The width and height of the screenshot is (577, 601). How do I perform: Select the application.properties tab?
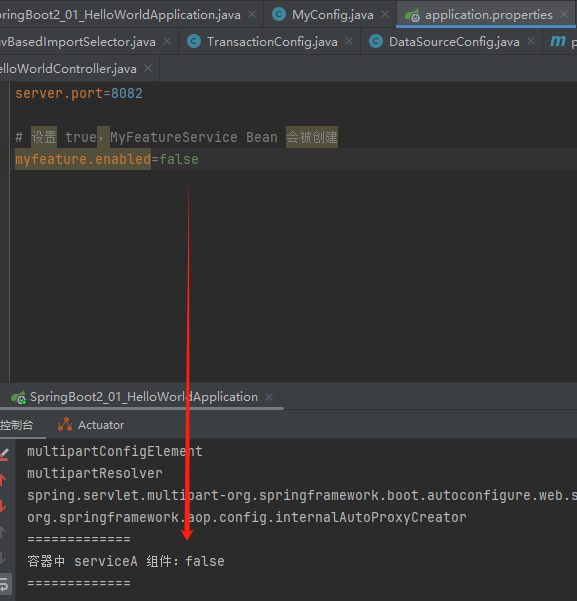coord(488,15)
